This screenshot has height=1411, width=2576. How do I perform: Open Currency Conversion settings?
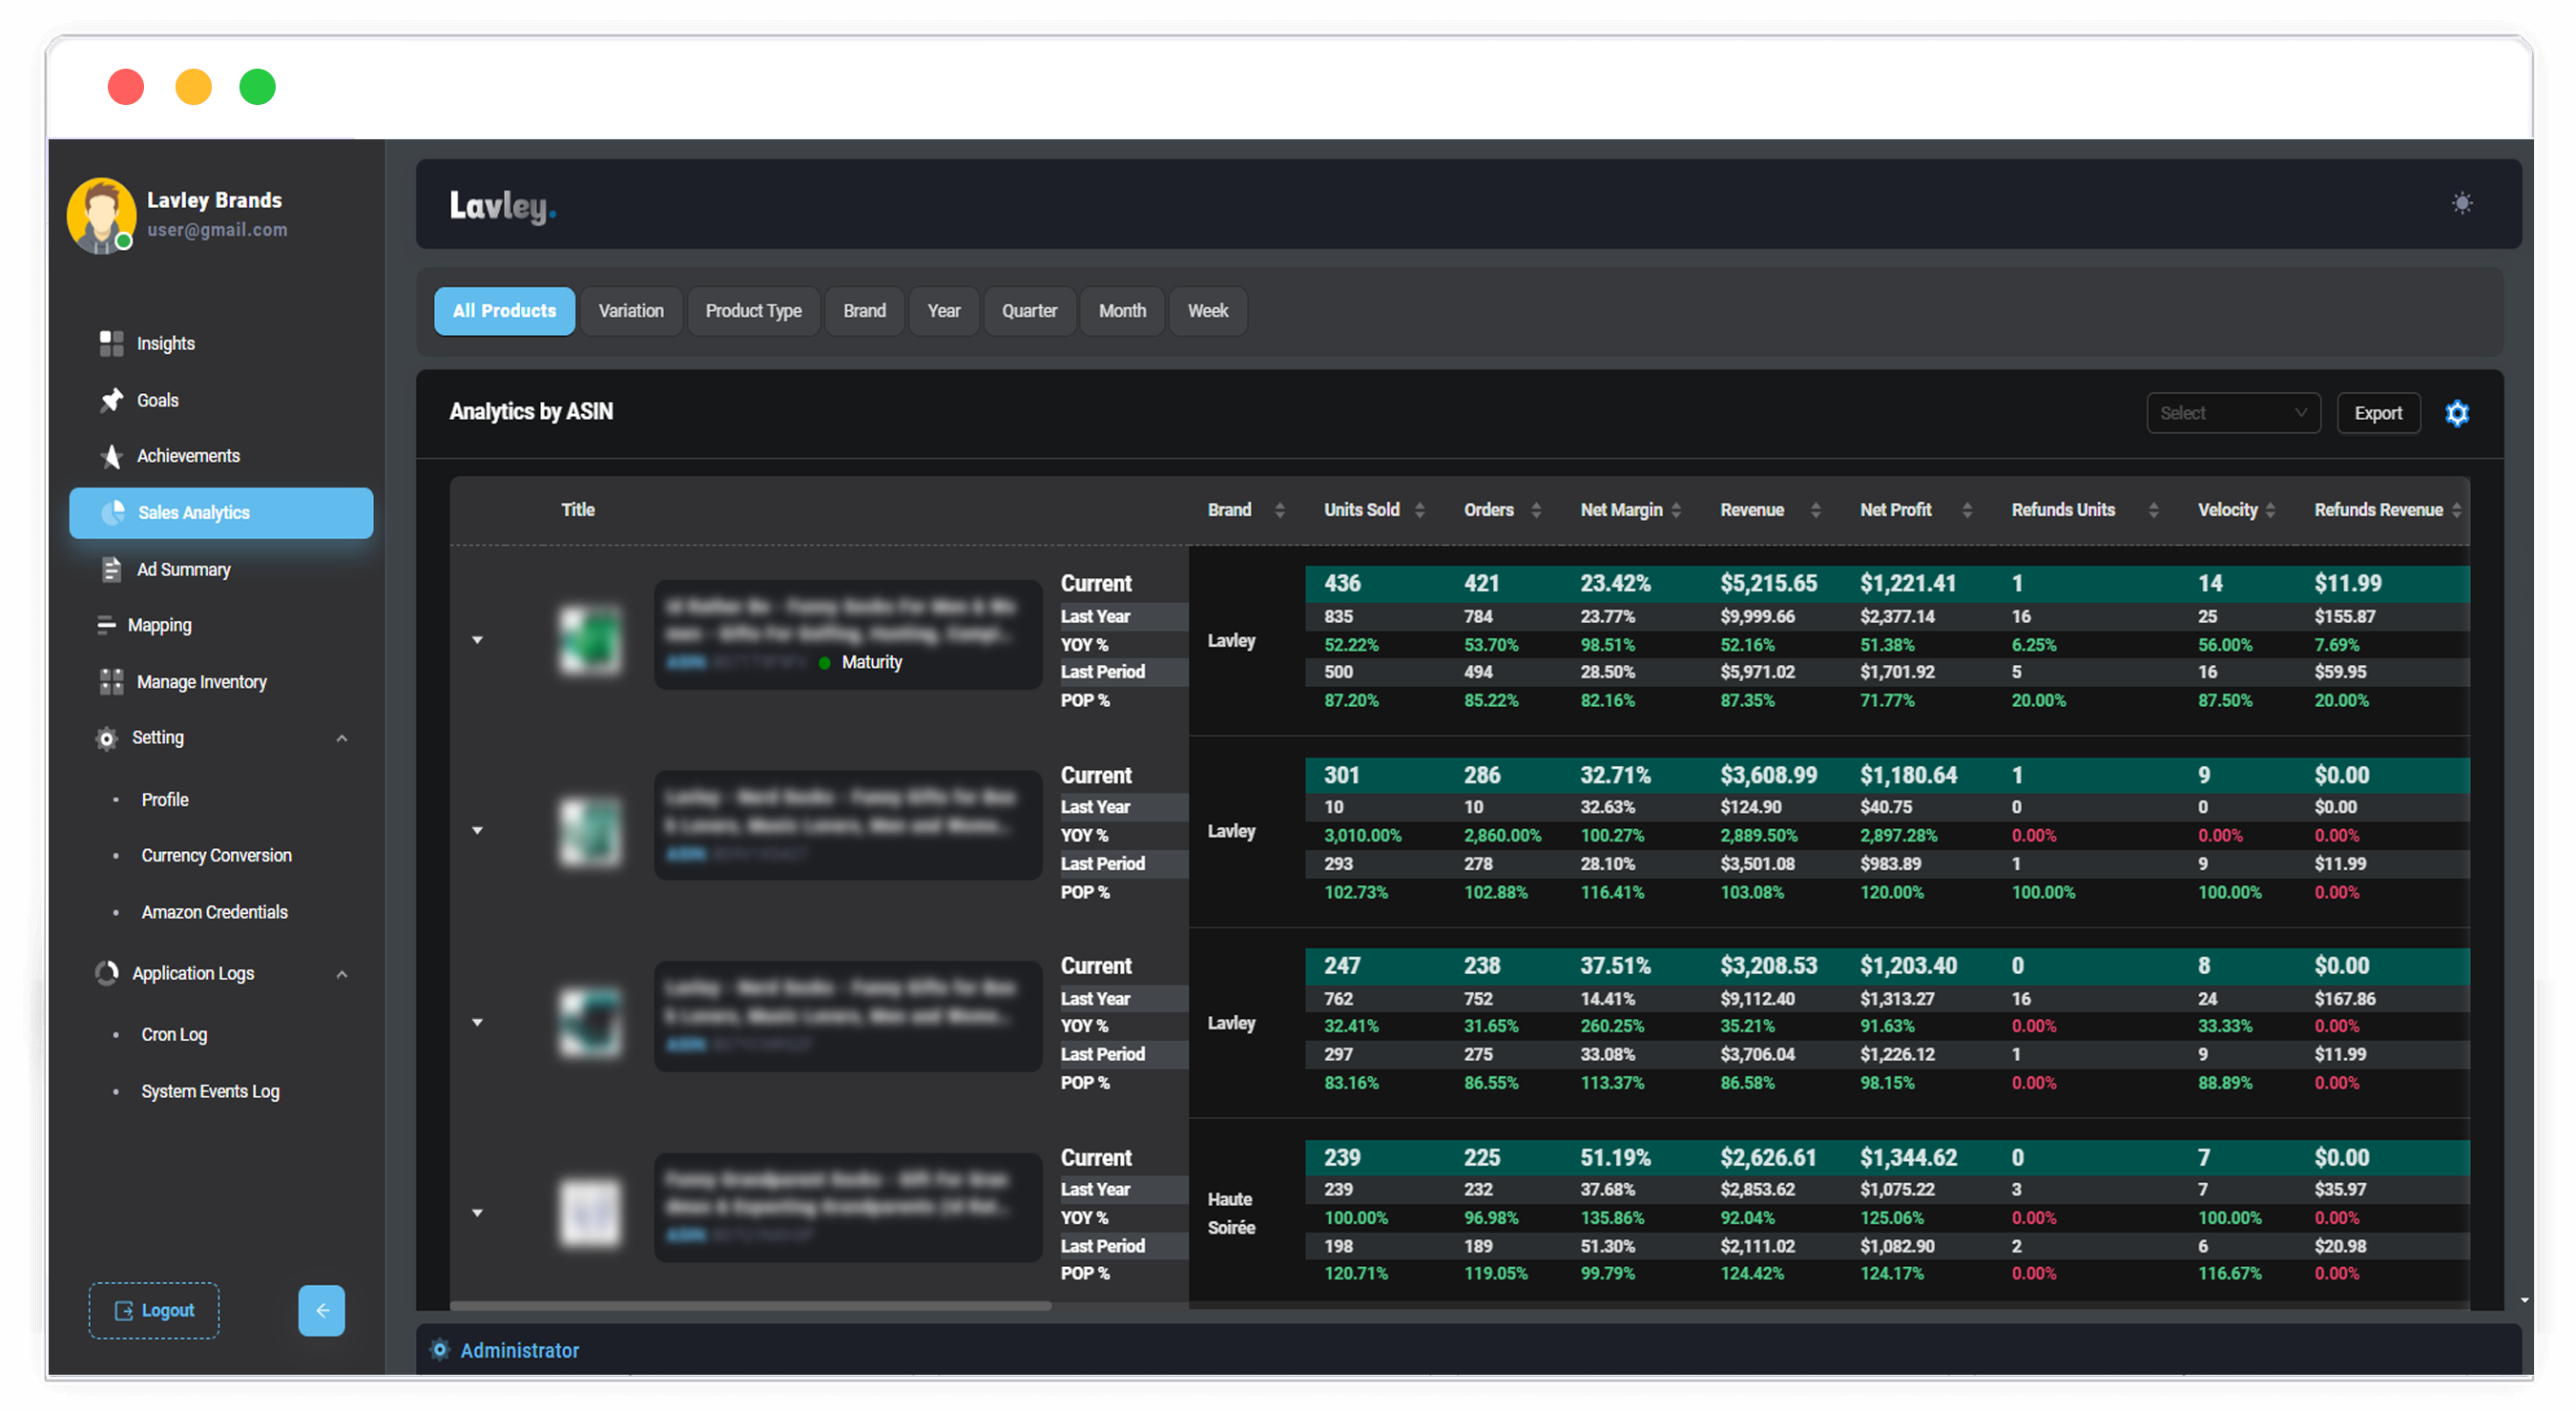(x=216, y=855)
